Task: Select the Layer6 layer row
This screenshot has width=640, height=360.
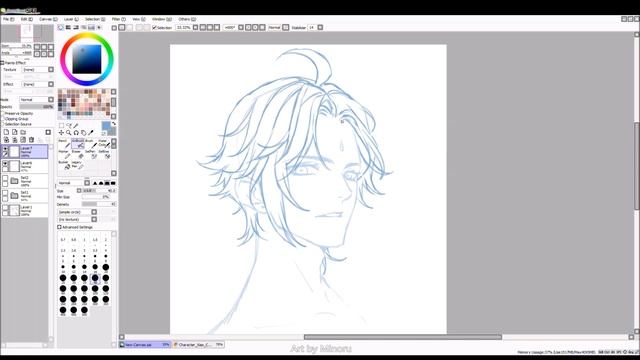Action: click(x=24, y=166)
